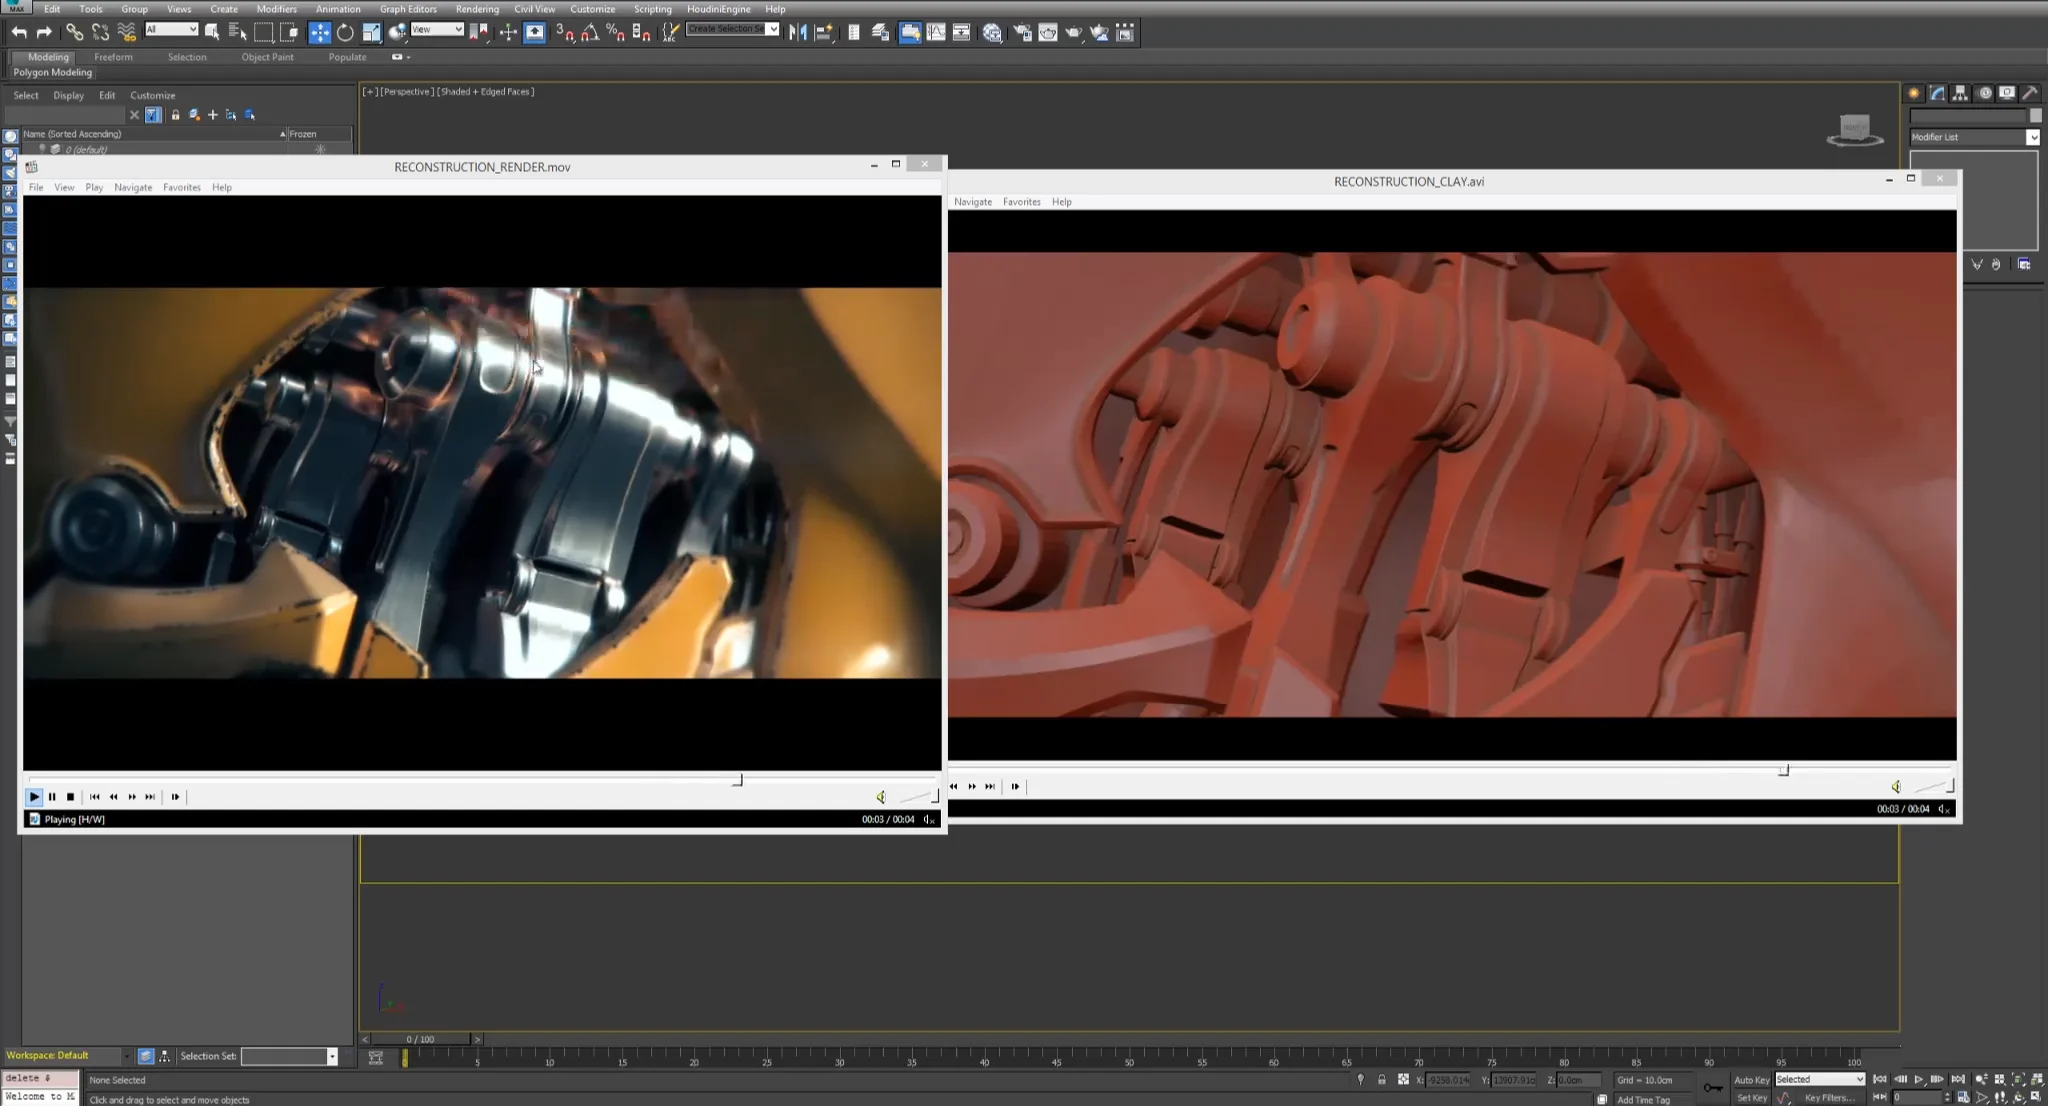Expand the Create Selection Set dropdown
2048x1106 pixels.
pos(773,29)
